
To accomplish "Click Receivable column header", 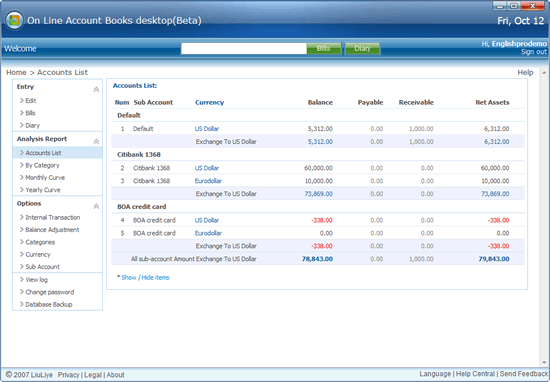I will point(416,102).
